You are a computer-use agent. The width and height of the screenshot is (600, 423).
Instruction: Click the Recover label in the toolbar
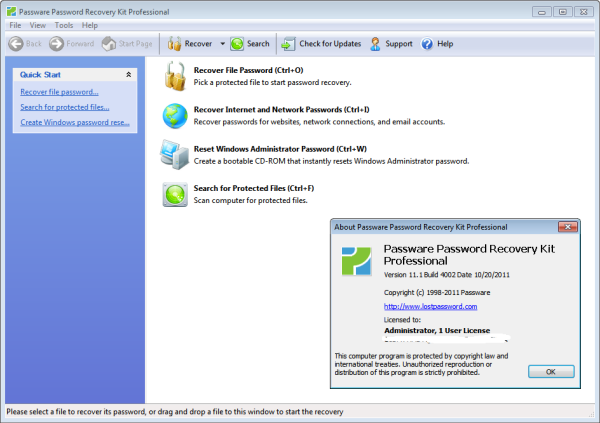coord(198,44)
